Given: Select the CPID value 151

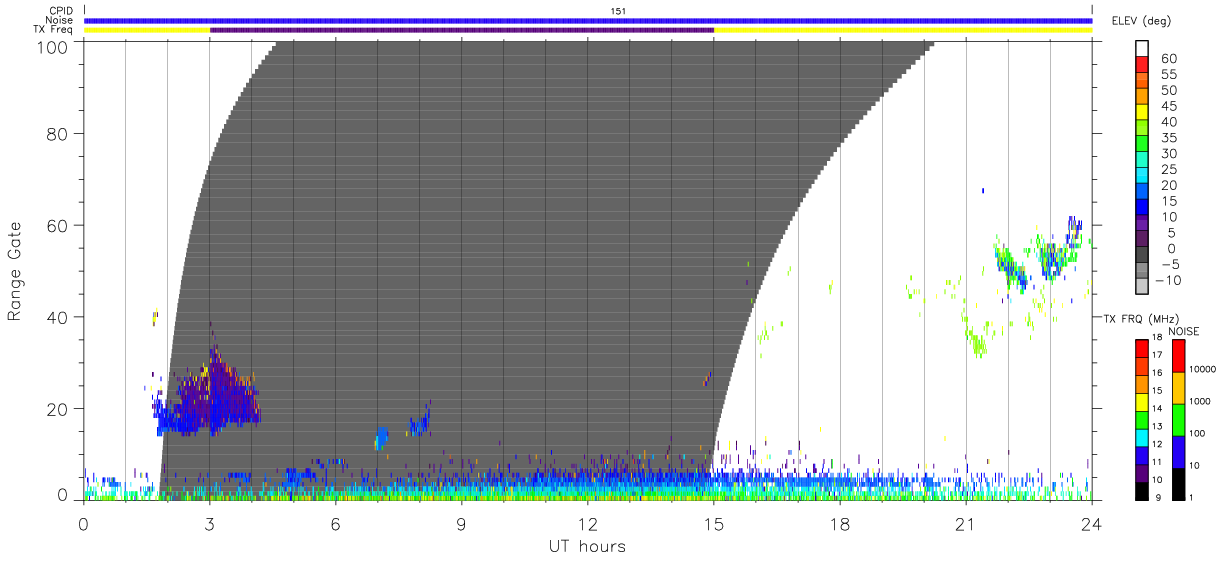Looking at the screenshot, I should pos(618,11).
